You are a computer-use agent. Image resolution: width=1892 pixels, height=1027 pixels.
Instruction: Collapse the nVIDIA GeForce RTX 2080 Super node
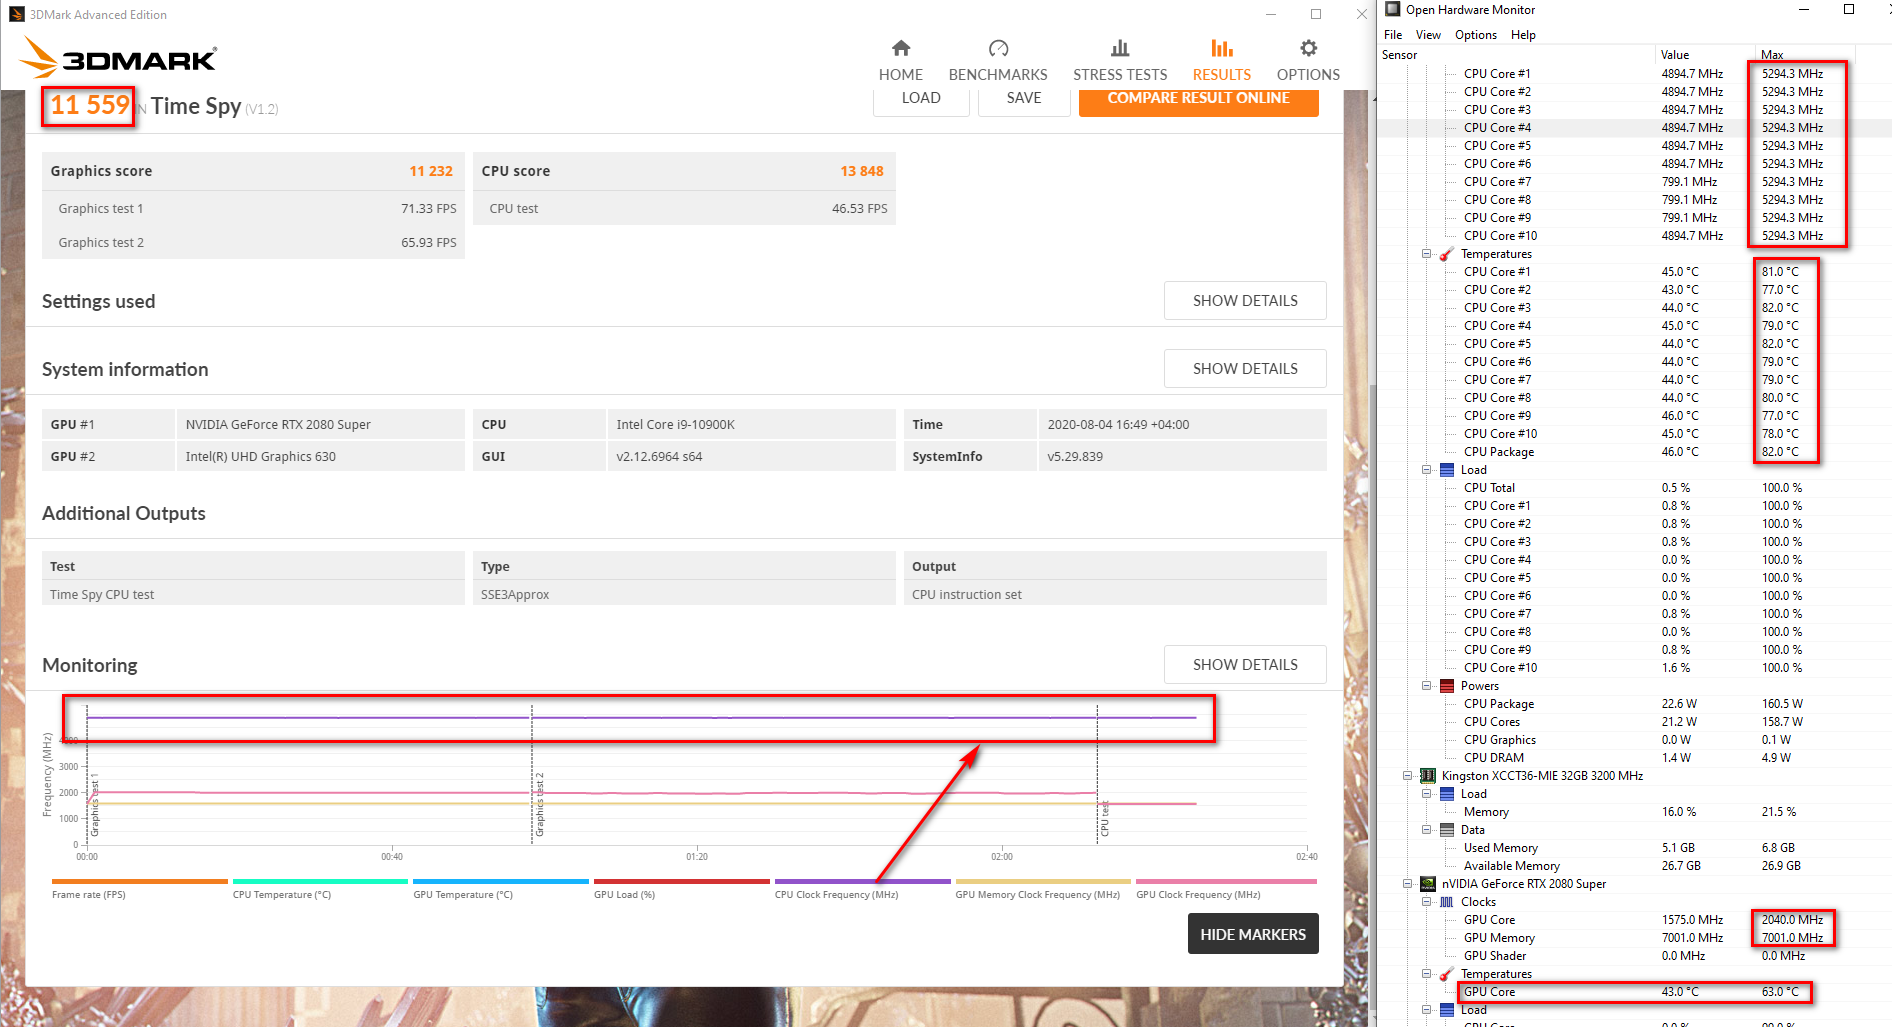[x=1408, y=884]
